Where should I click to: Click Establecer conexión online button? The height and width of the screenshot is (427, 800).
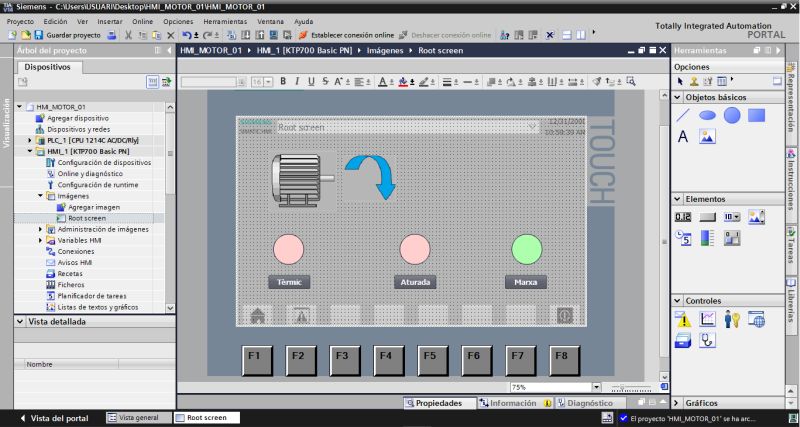click(346, 34)
